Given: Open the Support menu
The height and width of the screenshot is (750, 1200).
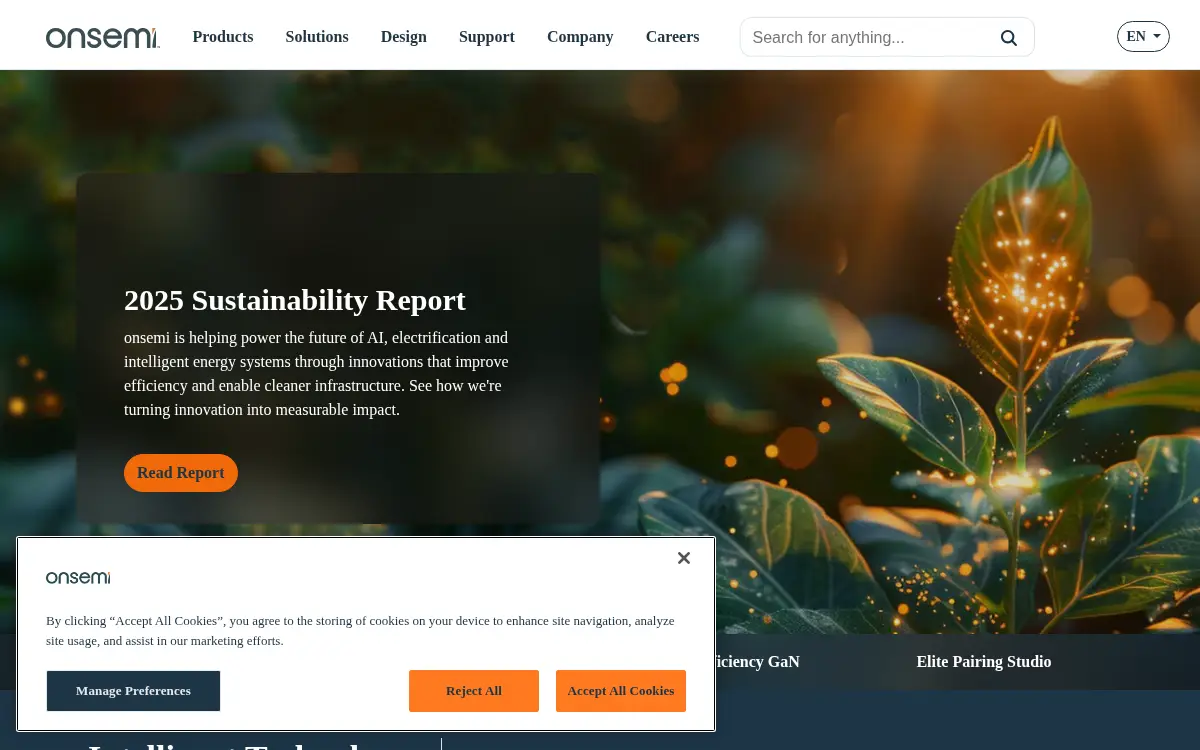Looking at the screenshot, I should pyautogui.click(x=487, y=37).
